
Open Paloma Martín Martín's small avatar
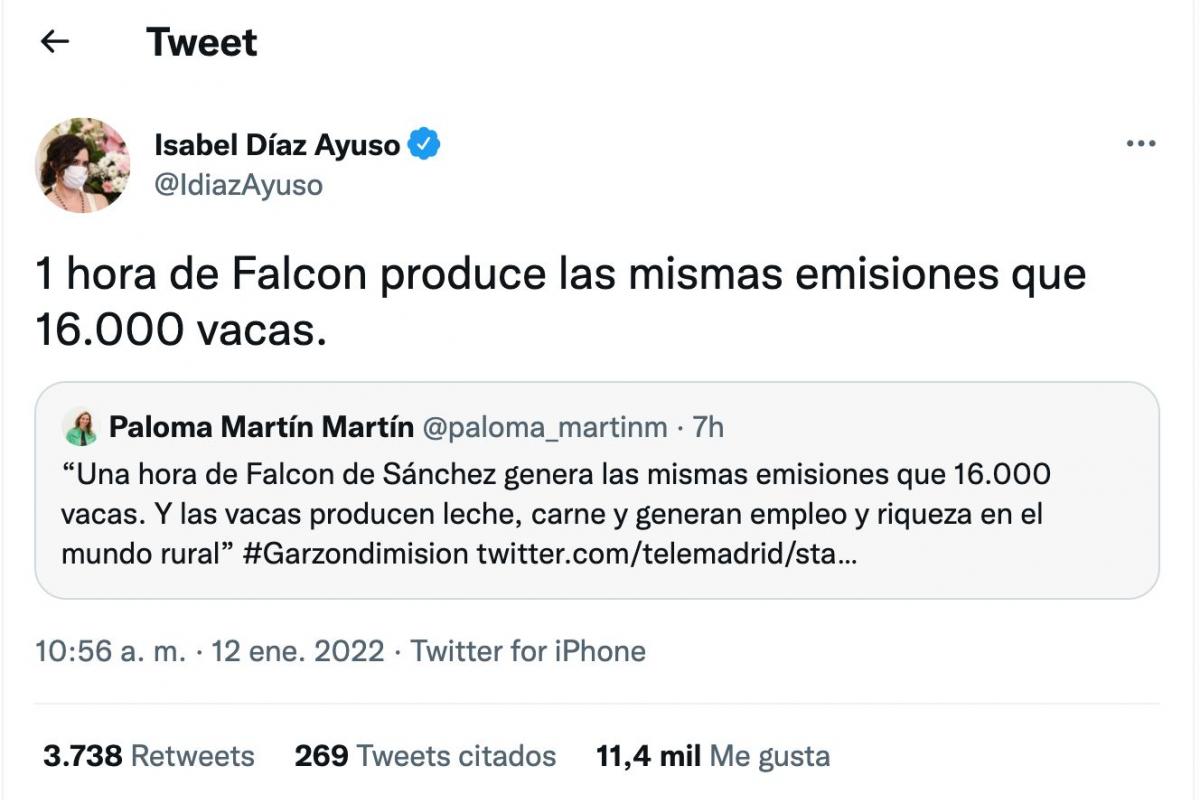pos(79,428)
